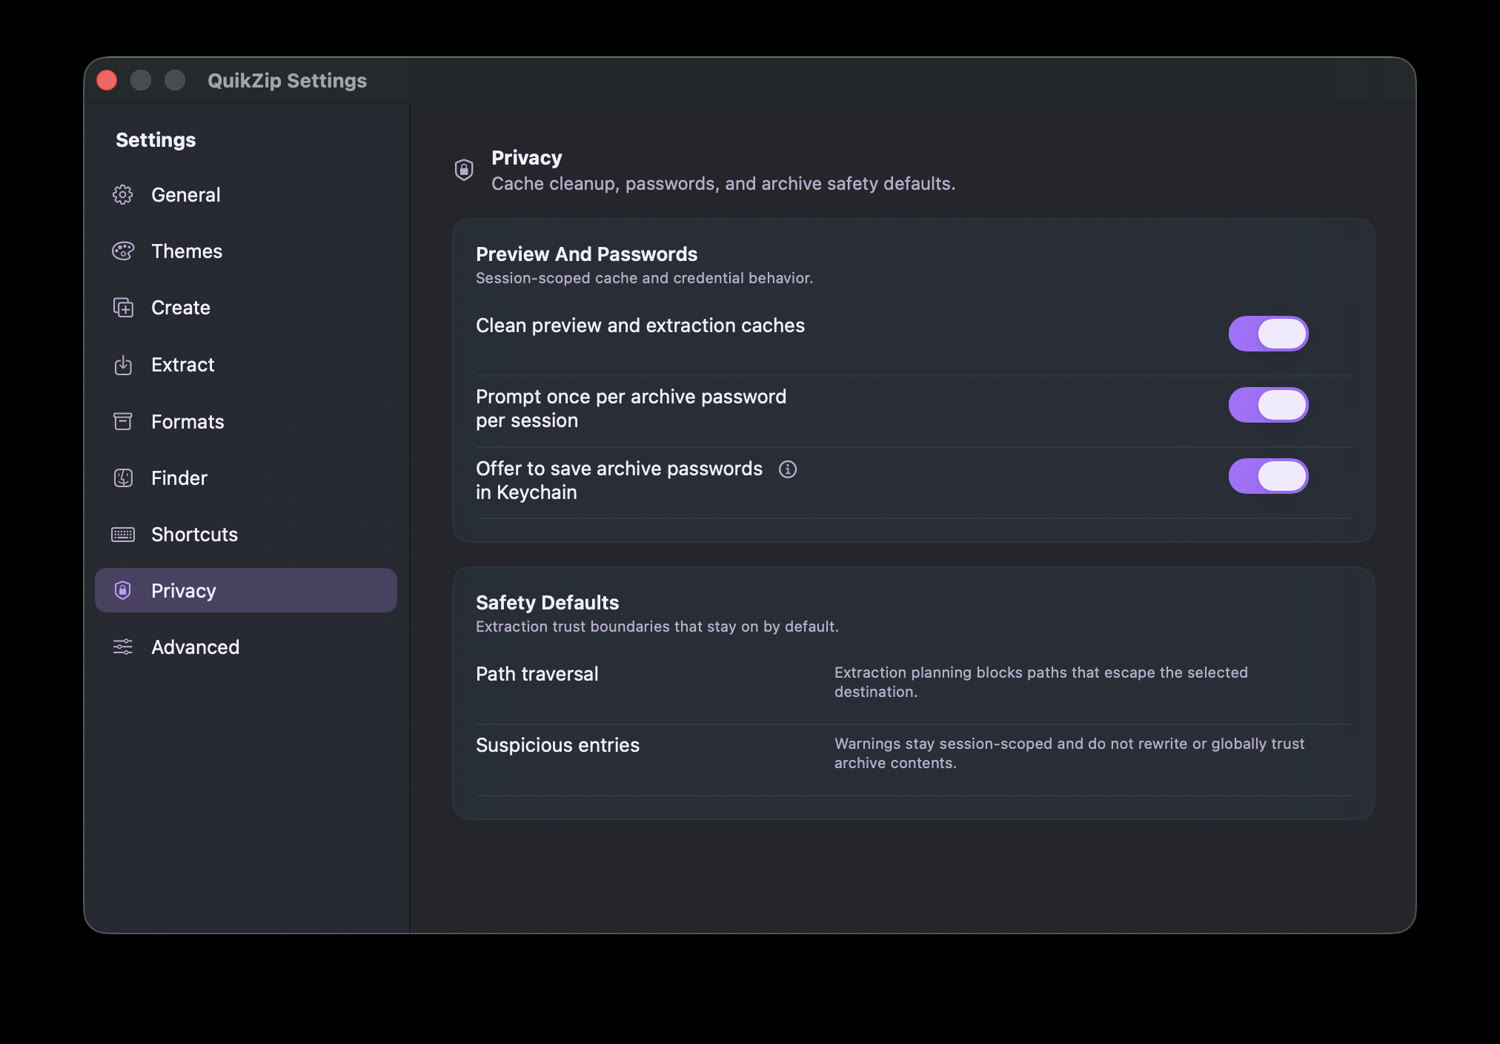1500x1044 pixels.
Task: Turn off Offer to save passwords in Keychain
Action: tap(1268, 476)
